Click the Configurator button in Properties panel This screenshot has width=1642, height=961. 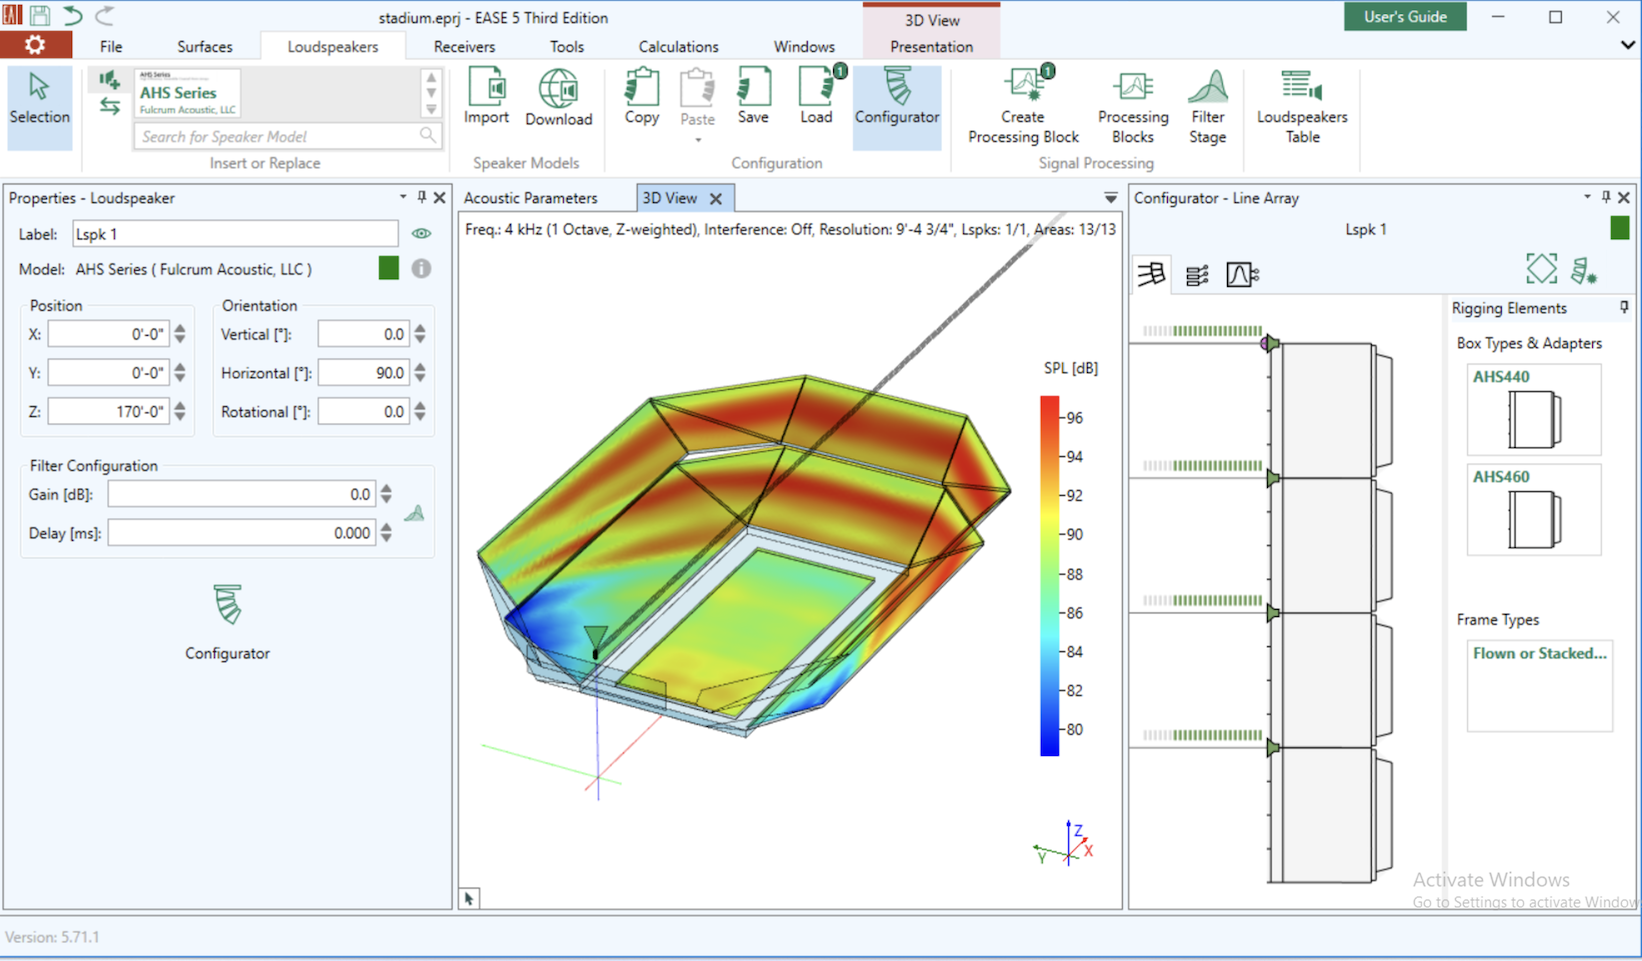227,622
